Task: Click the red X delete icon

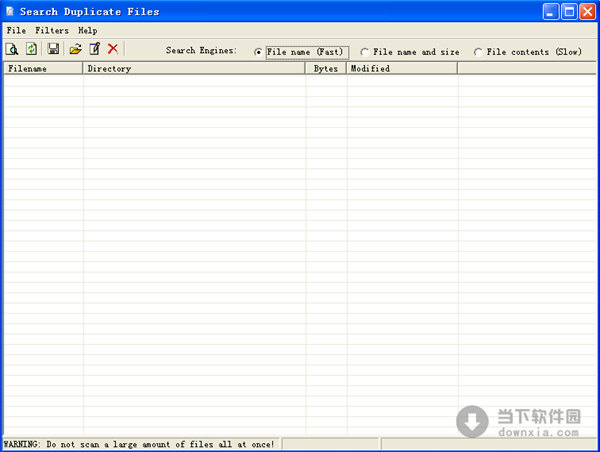Action: 113,49
